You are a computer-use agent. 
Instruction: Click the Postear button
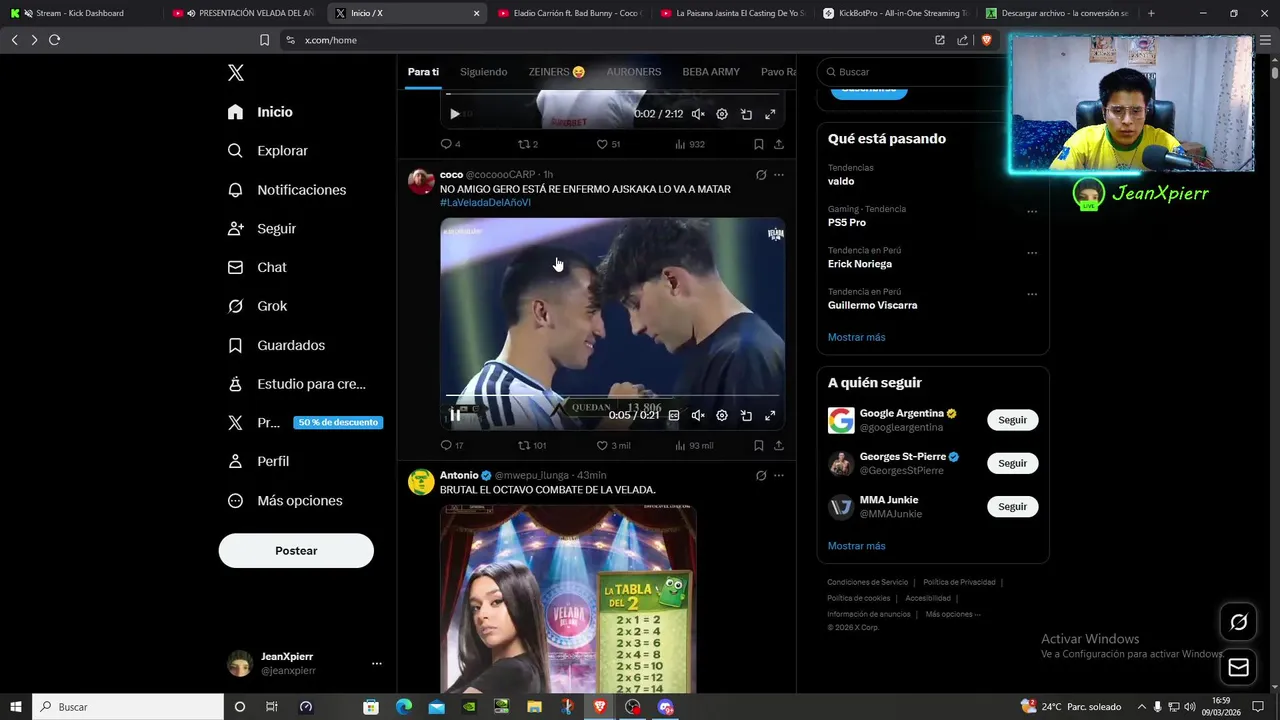point(296,551)
